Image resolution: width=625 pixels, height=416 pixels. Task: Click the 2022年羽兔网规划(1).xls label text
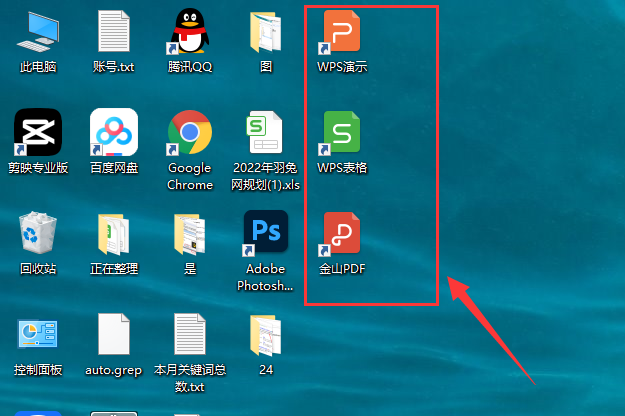tap(265, 177)
